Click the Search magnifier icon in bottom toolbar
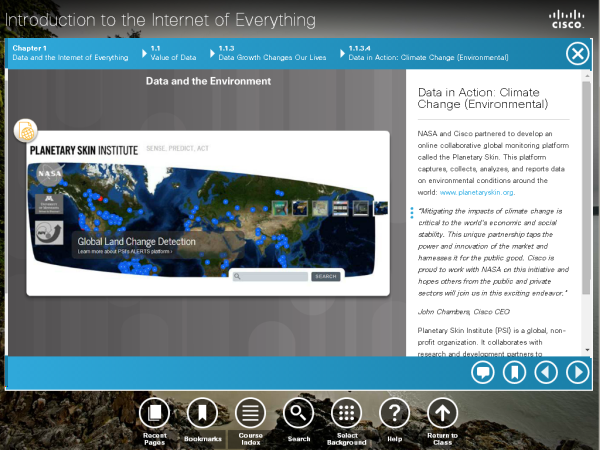Viewport: 600px width, 450px height. pos(298,412)
